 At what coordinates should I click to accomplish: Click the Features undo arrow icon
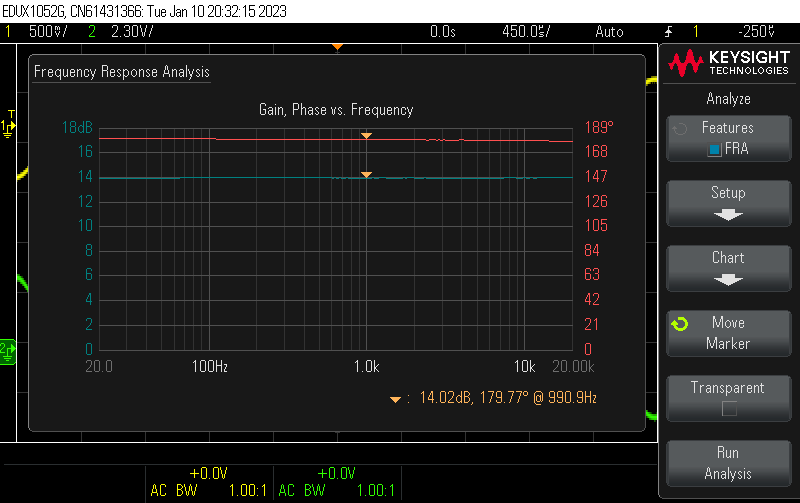[x=680, y=129]
